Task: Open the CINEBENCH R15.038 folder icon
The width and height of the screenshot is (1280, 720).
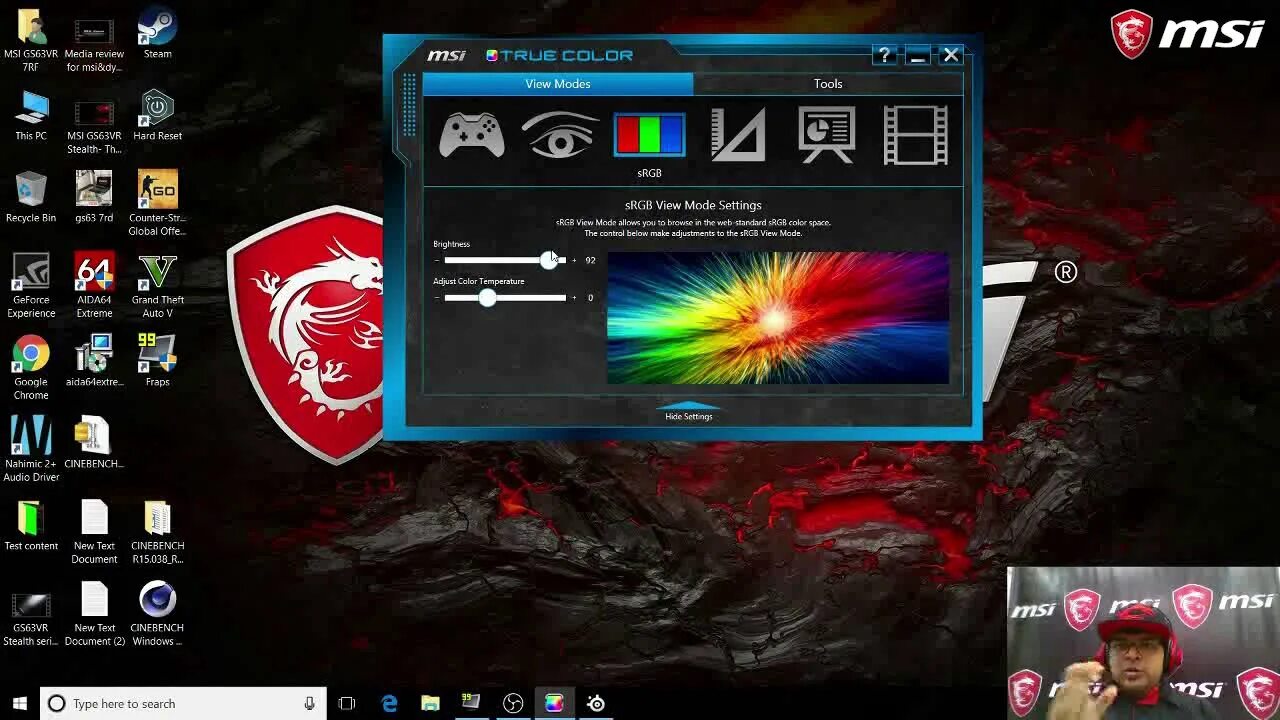Action: [x=157, y=532]
